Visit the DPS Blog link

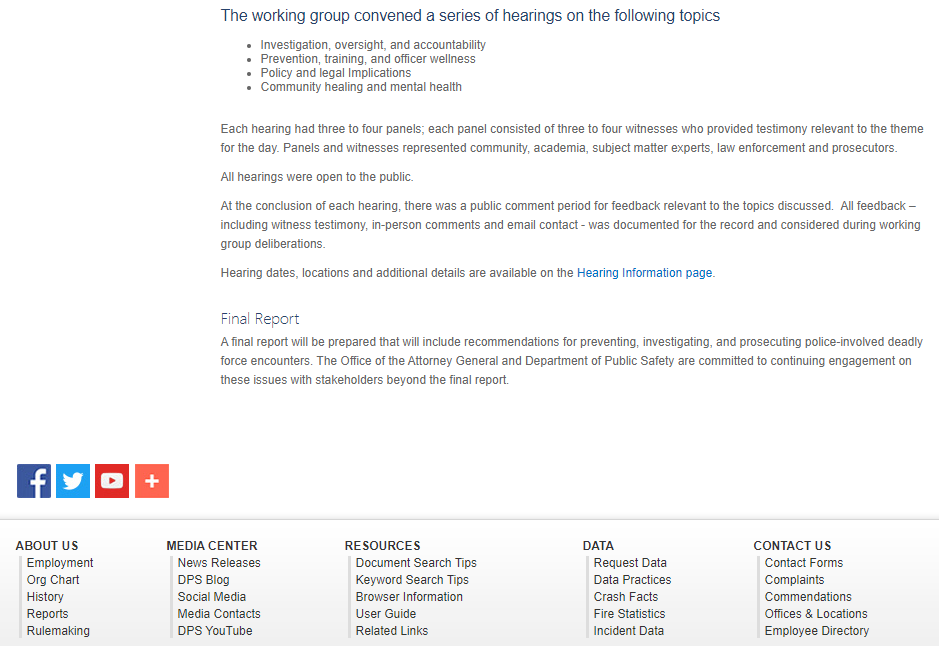coord(204,580)
